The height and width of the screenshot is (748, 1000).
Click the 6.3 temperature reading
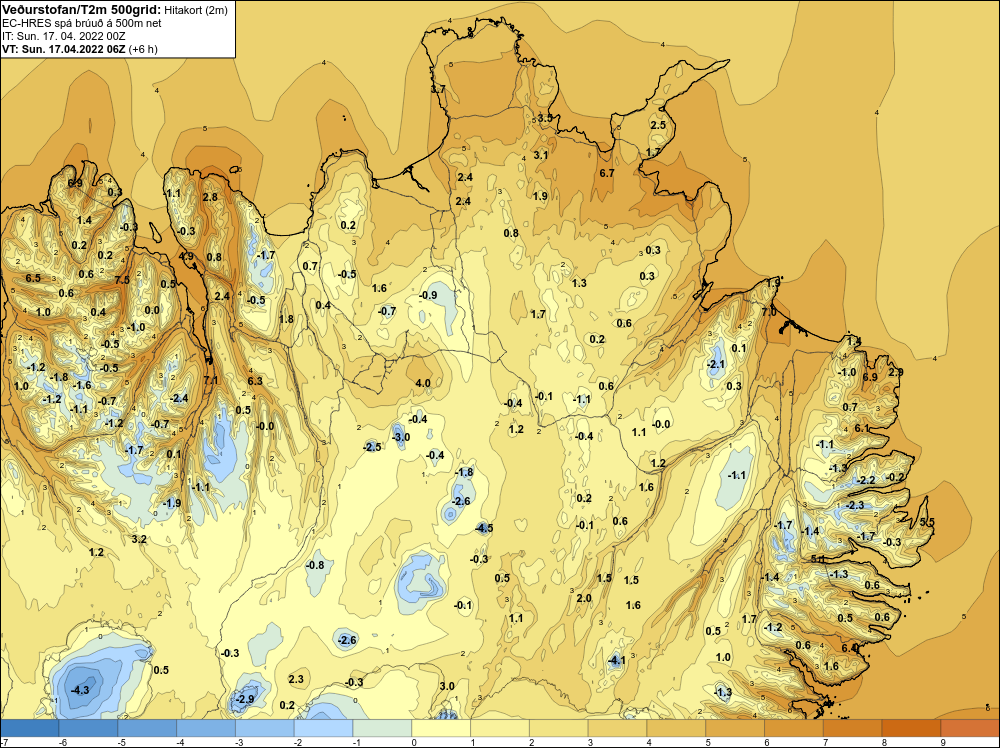click(x=255, y=381)
